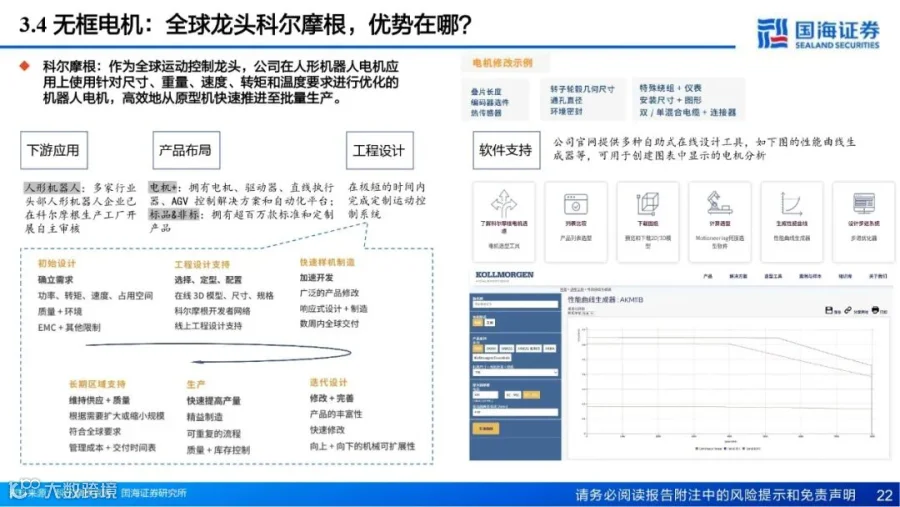Click the floppy disk save icon
Screen dimensions: 900x507
point(828,310)
